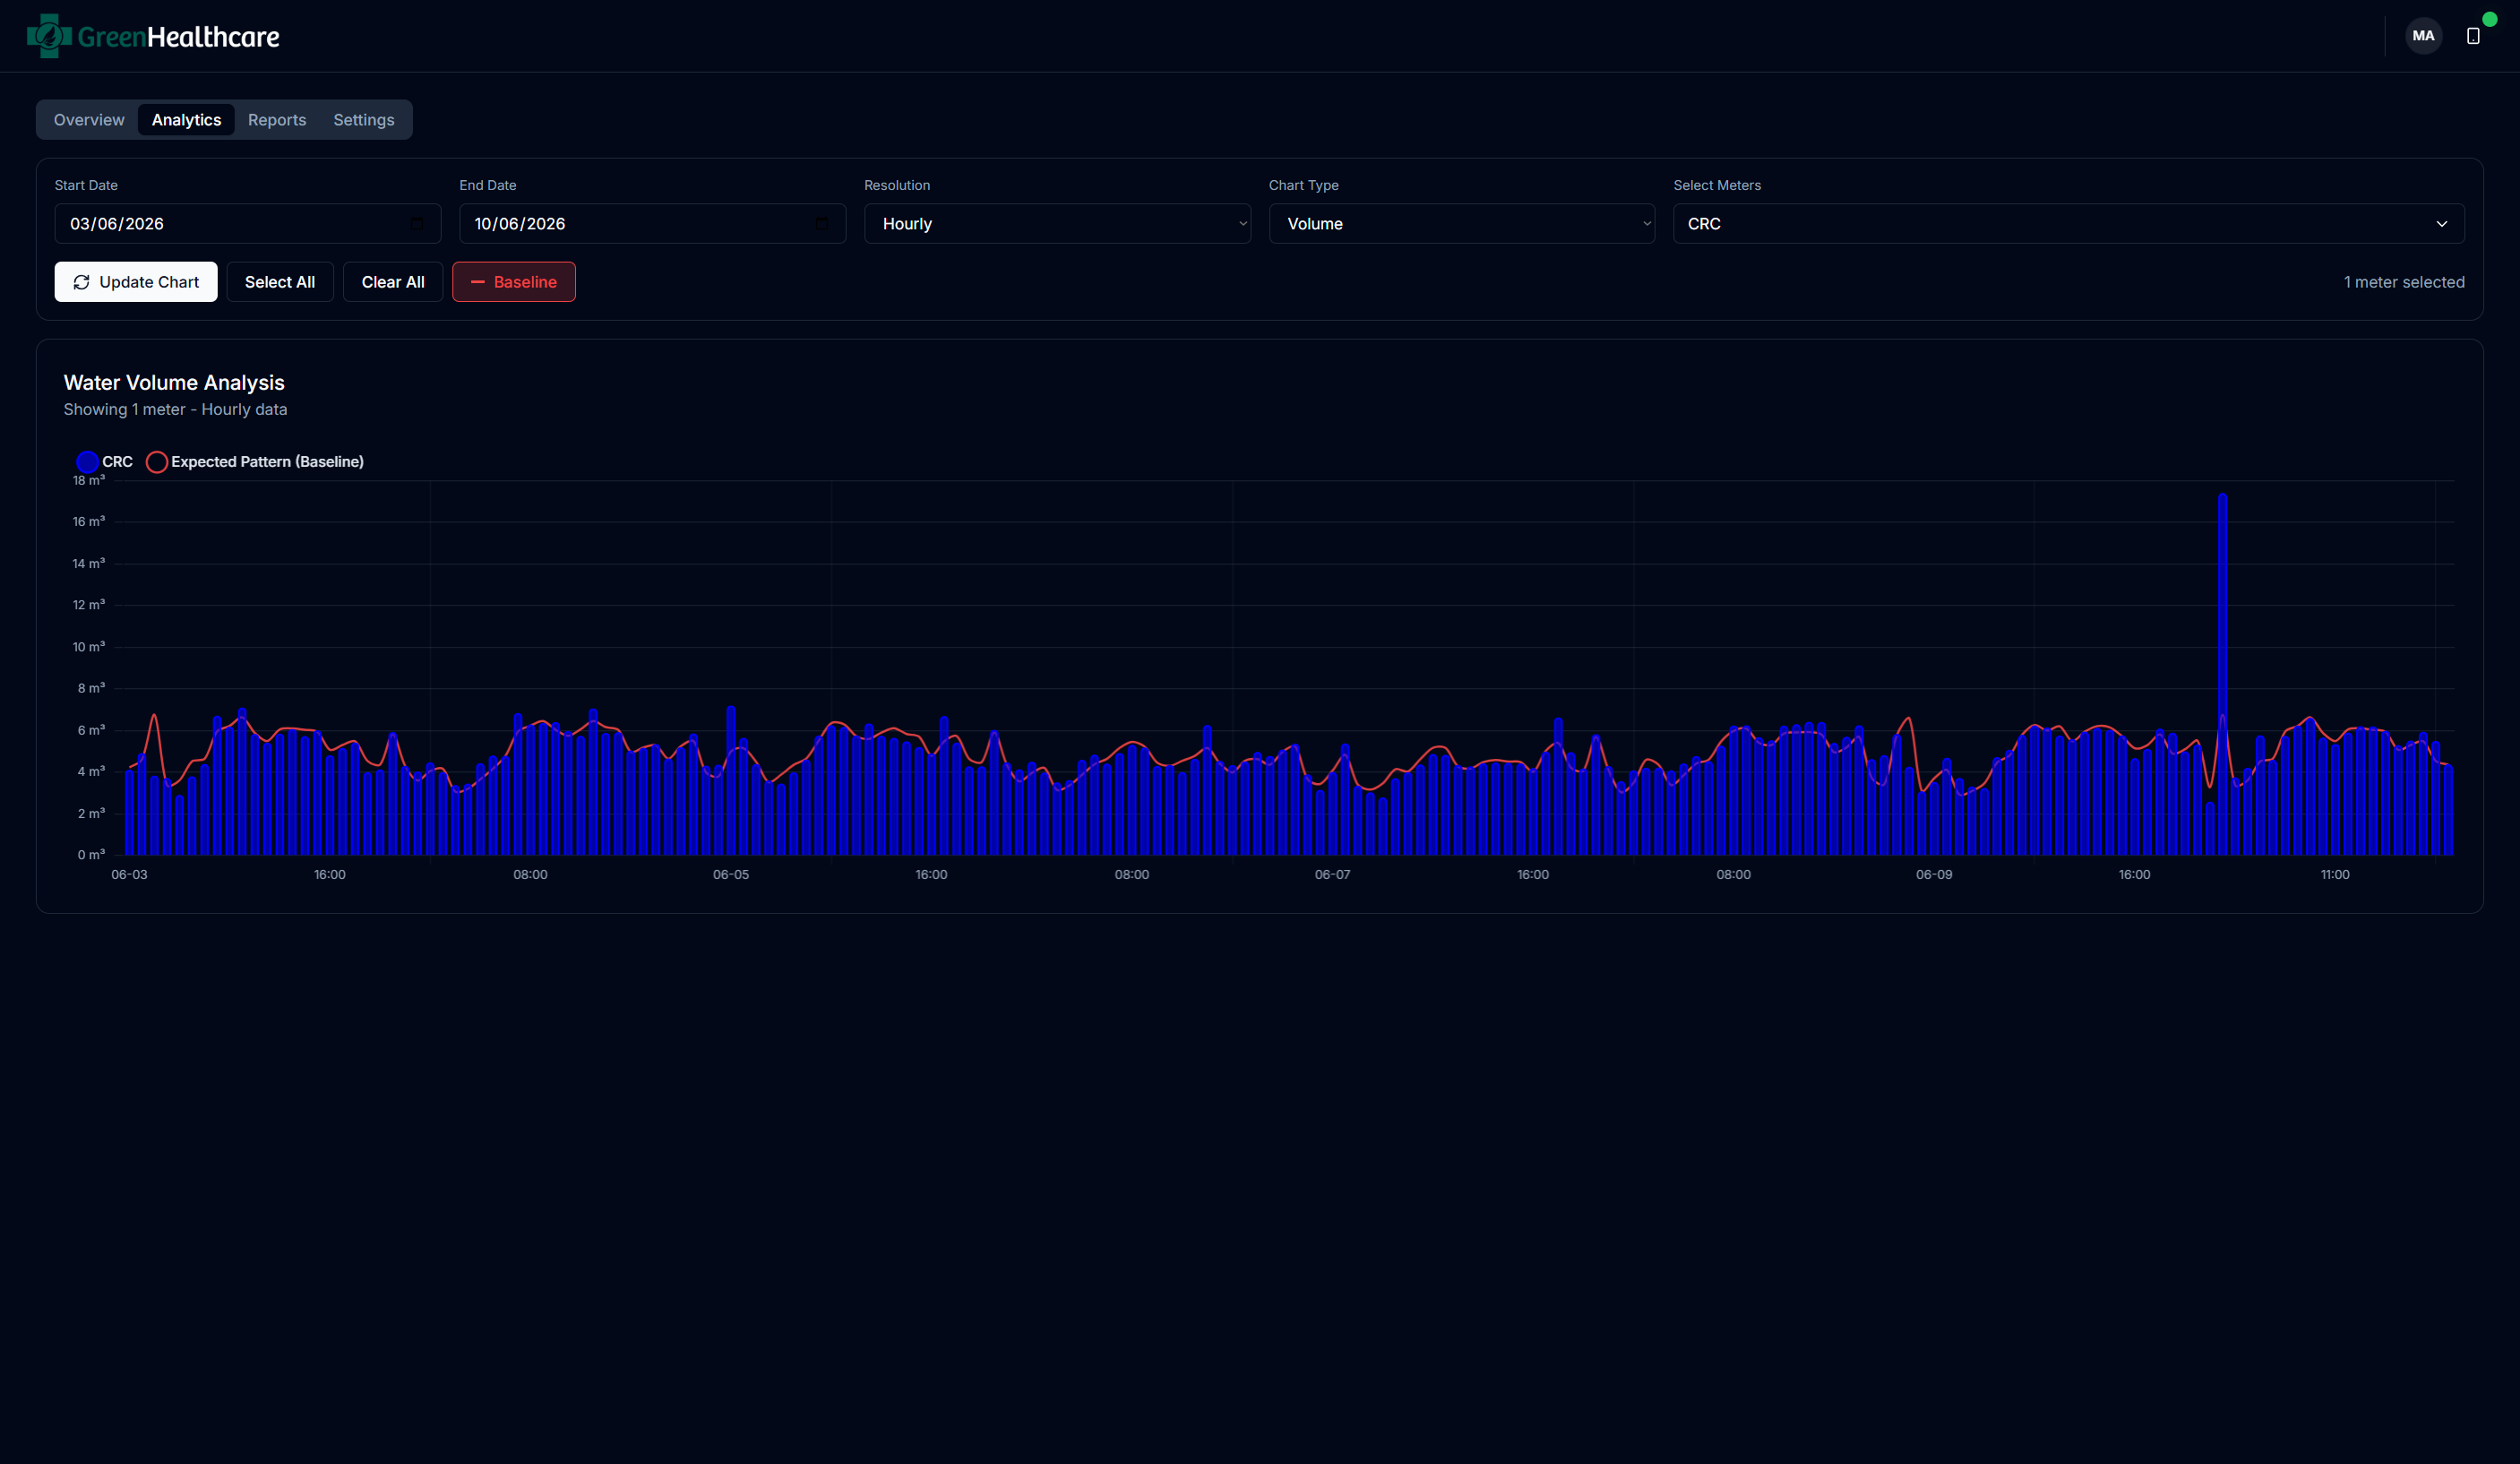Click the Start Date field 03/06/2026
Screen dimensions: 2520x1464
(247, 224)
